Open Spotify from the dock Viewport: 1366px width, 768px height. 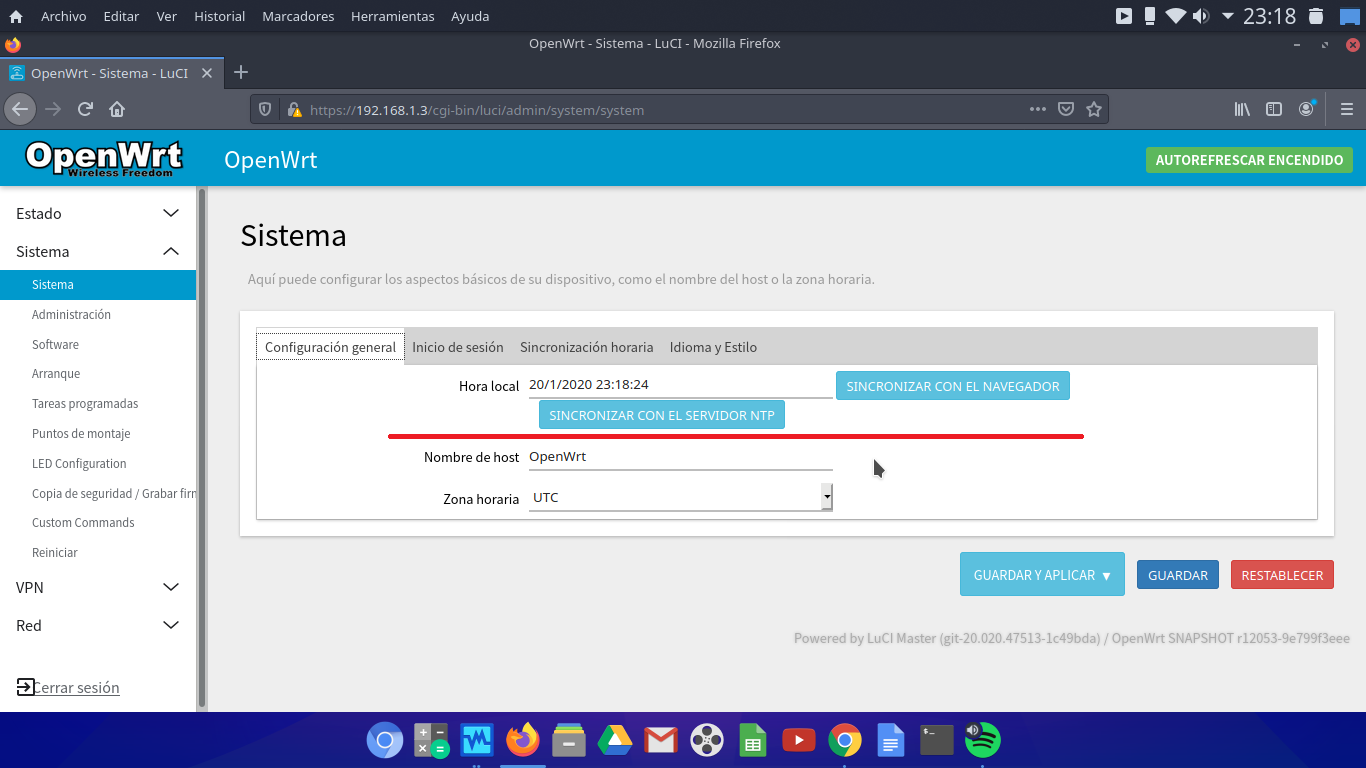tap(983, 740)
